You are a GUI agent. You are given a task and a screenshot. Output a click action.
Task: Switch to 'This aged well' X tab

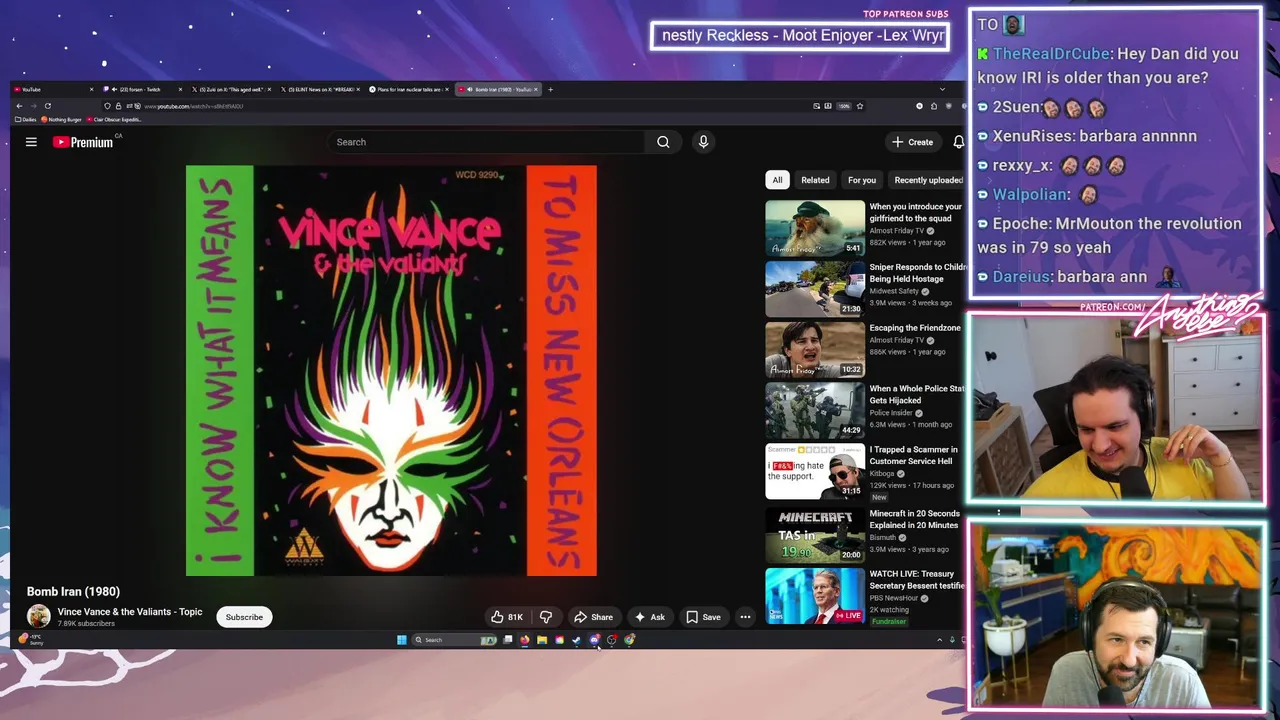[231, 89]
